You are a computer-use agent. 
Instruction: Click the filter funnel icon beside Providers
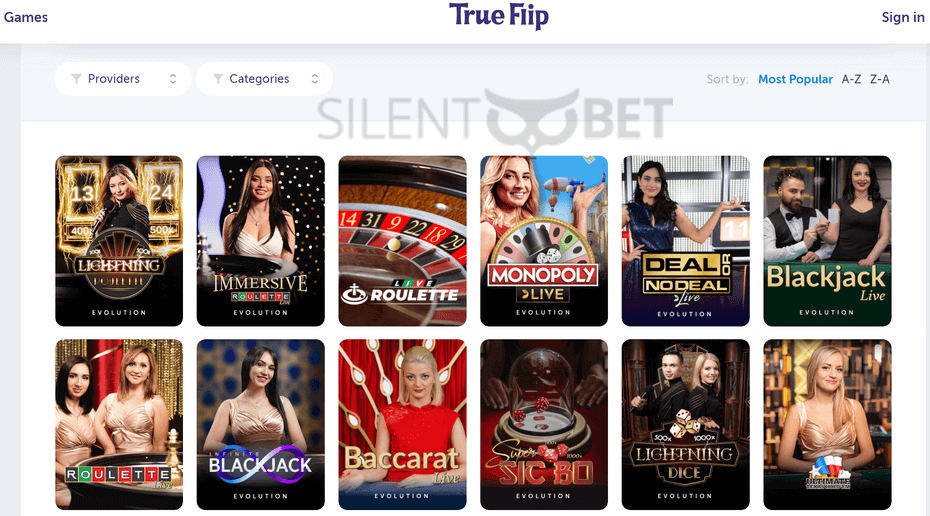(76, 79)
